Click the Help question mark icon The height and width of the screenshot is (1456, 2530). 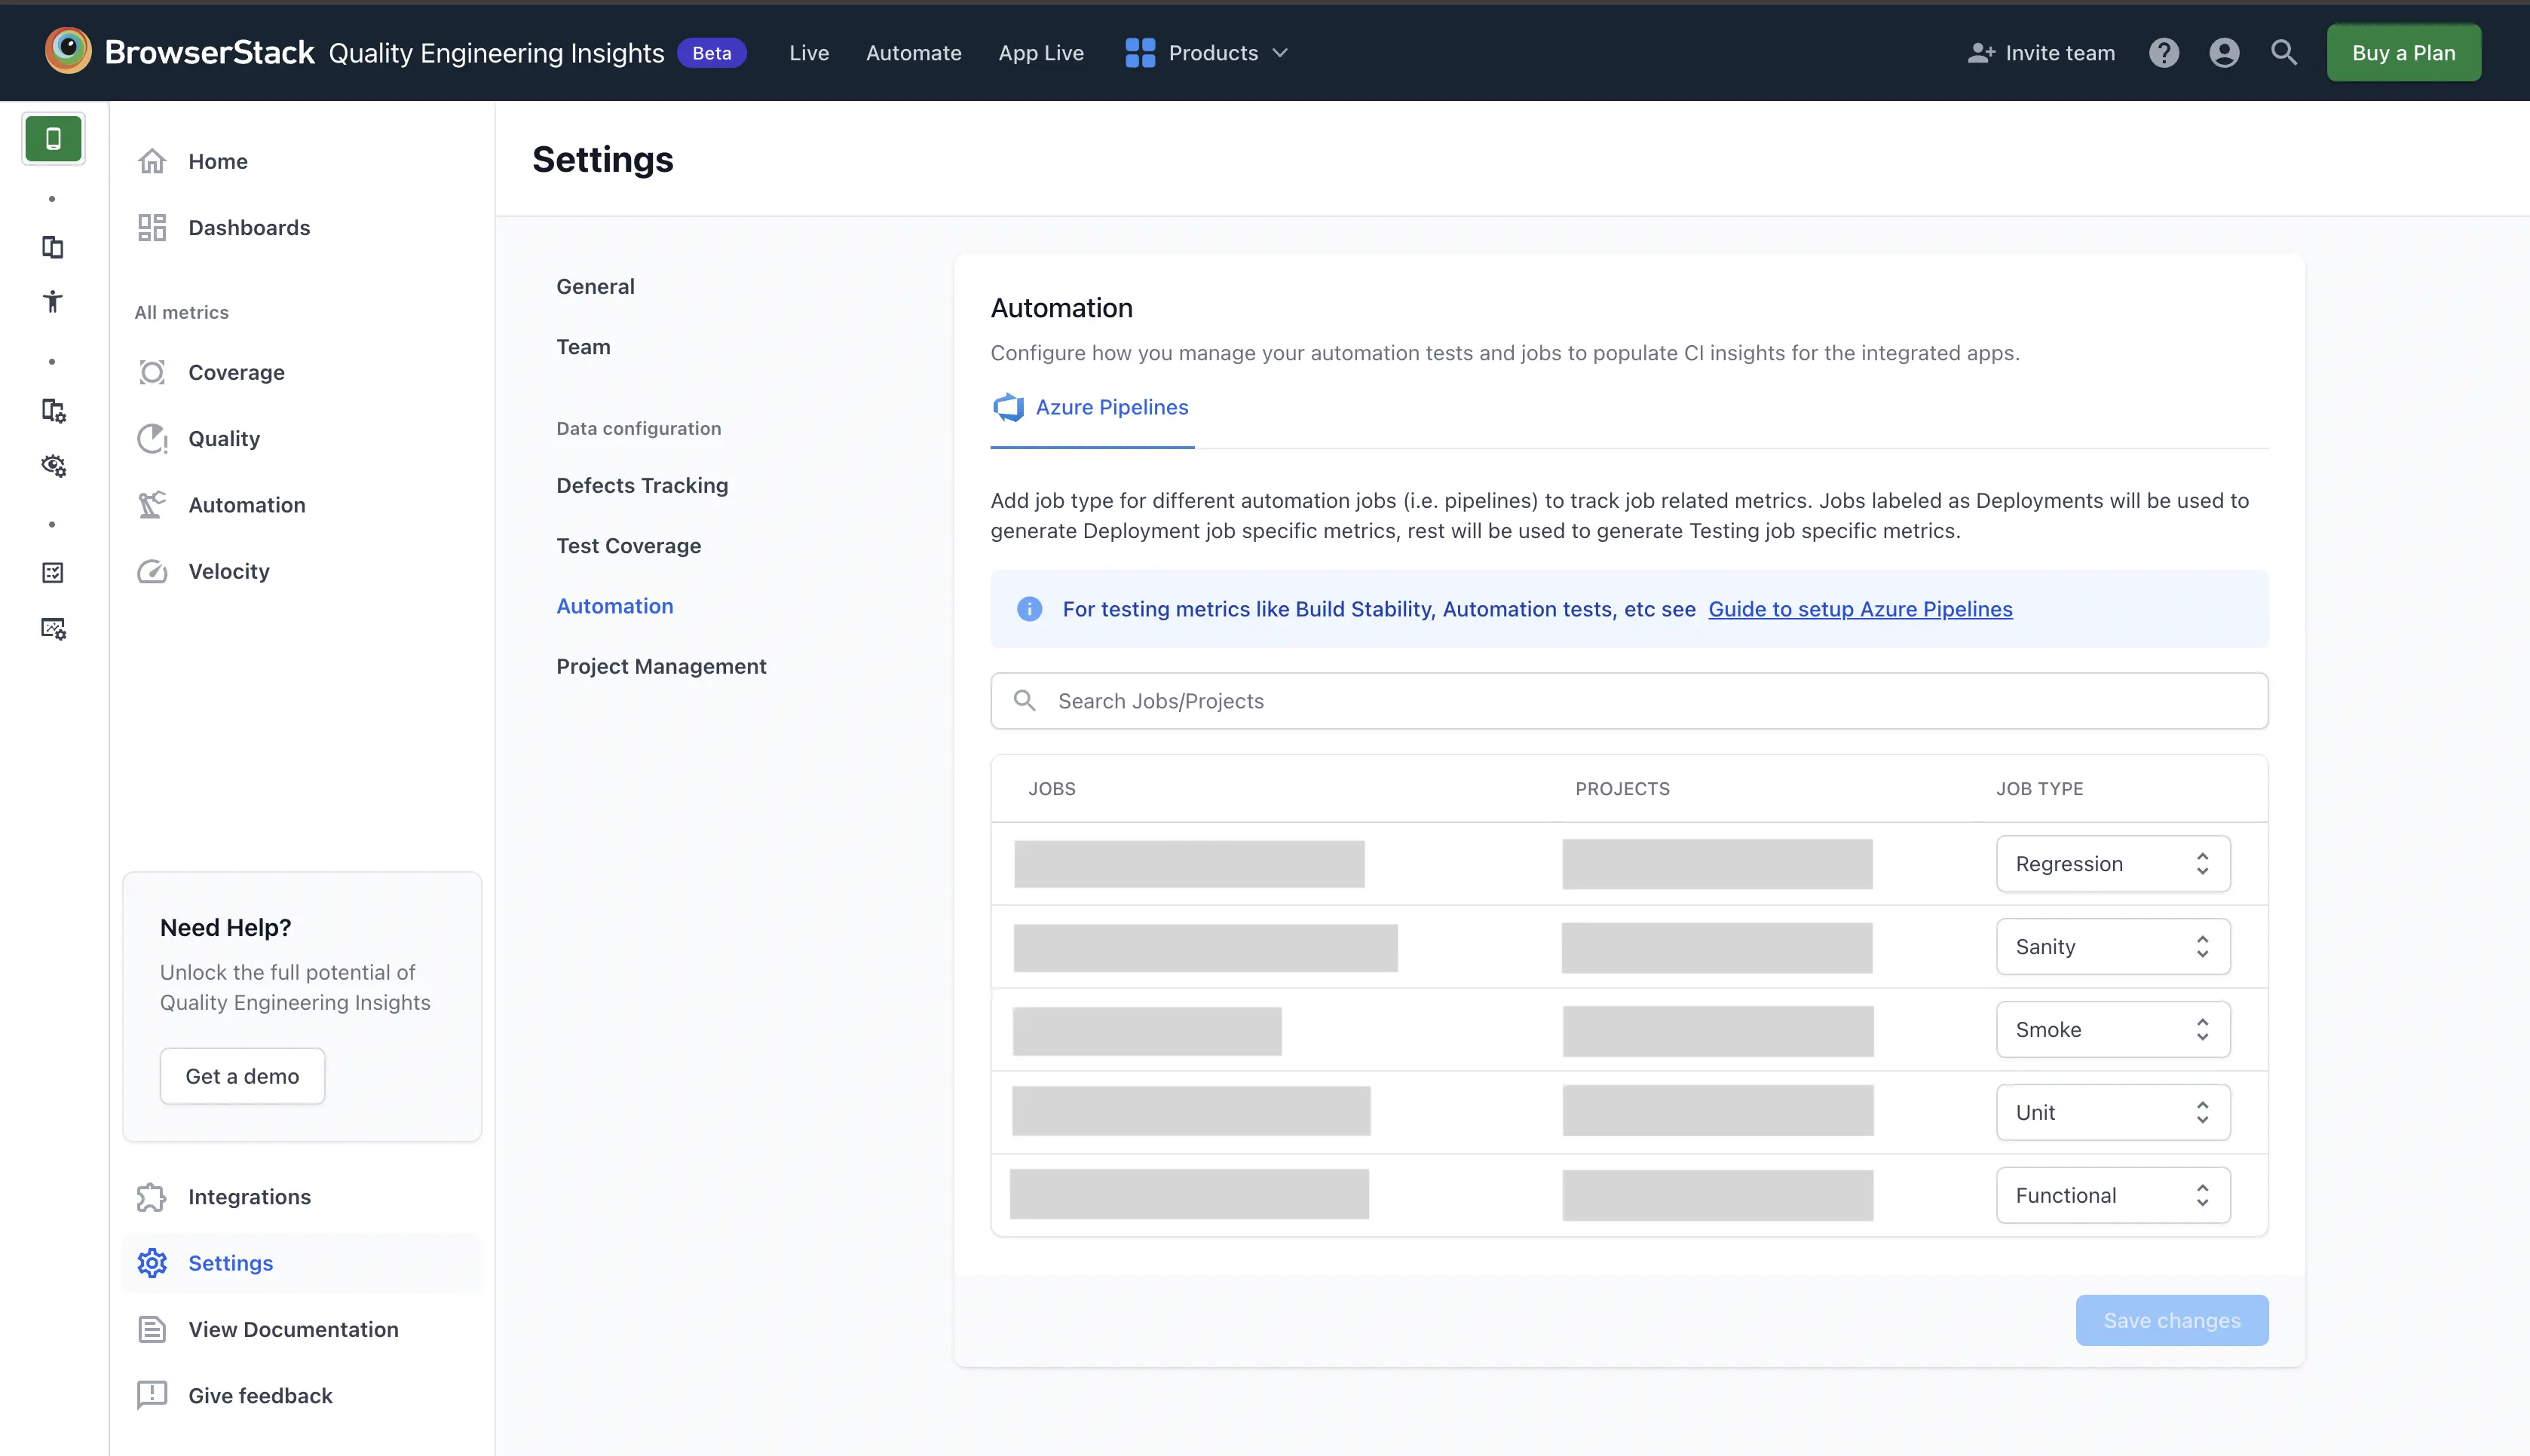pos(2165,52)
